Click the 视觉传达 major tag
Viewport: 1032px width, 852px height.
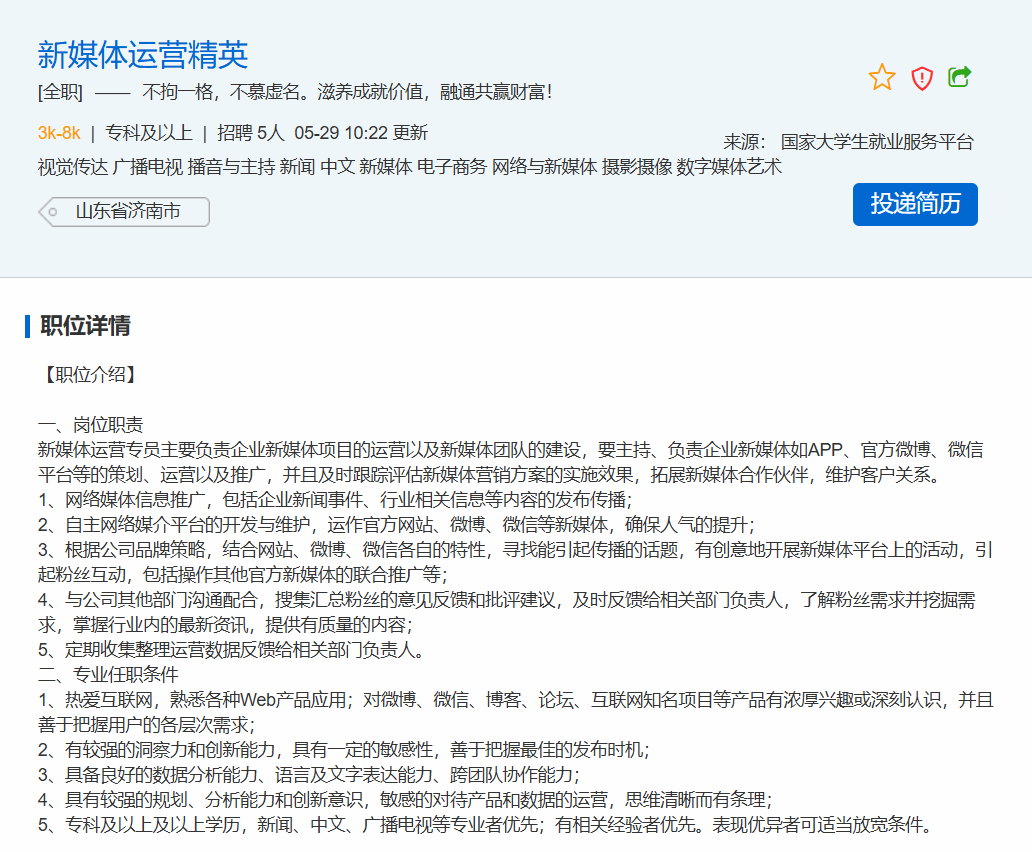pos(72,167)
